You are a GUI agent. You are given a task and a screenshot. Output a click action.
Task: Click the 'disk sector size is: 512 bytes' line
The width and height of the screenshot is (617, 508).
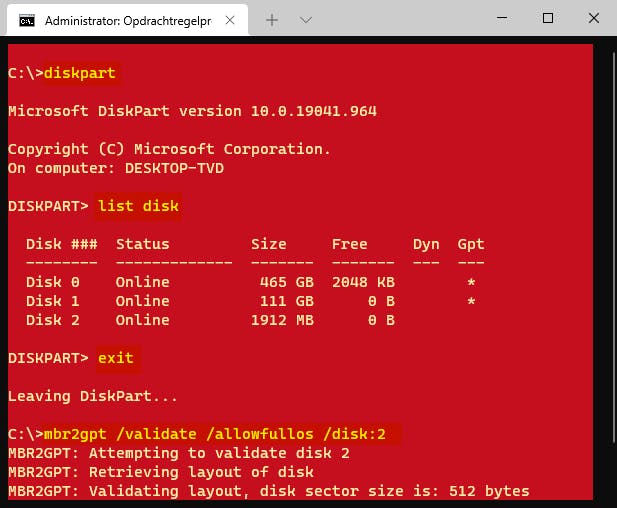(395, 491)
